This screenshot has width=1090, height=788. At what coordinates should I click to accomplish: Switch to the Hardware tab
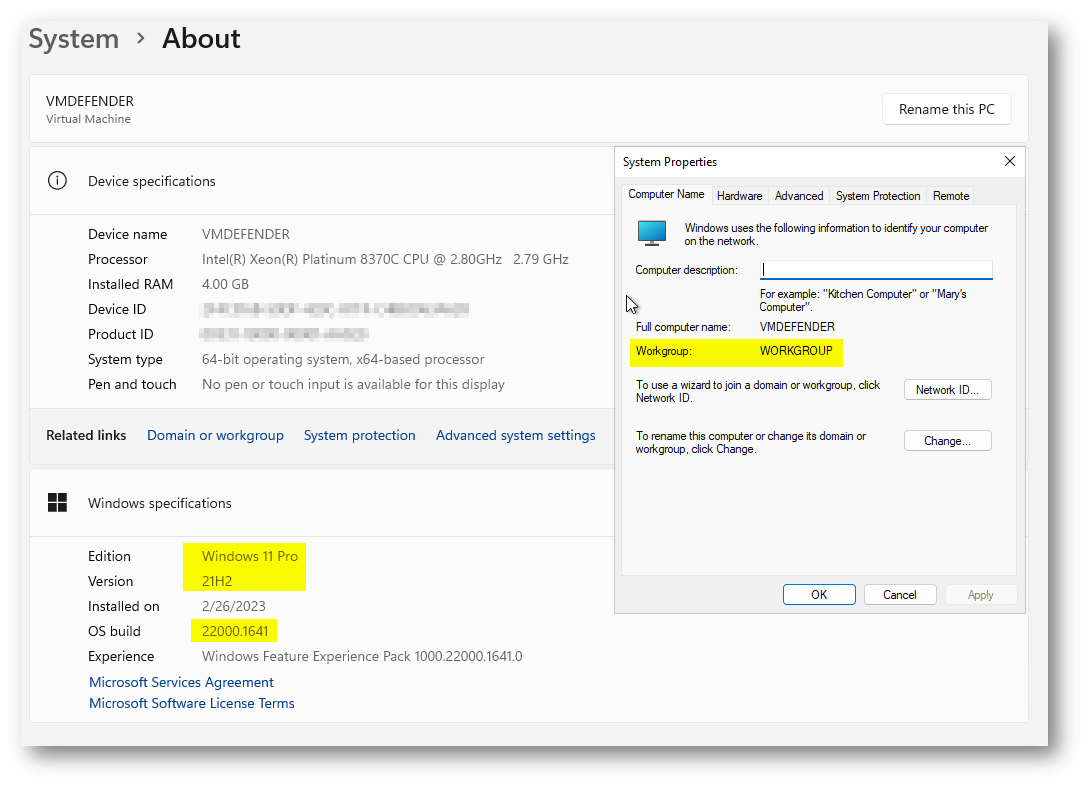(x=739, y=196)
